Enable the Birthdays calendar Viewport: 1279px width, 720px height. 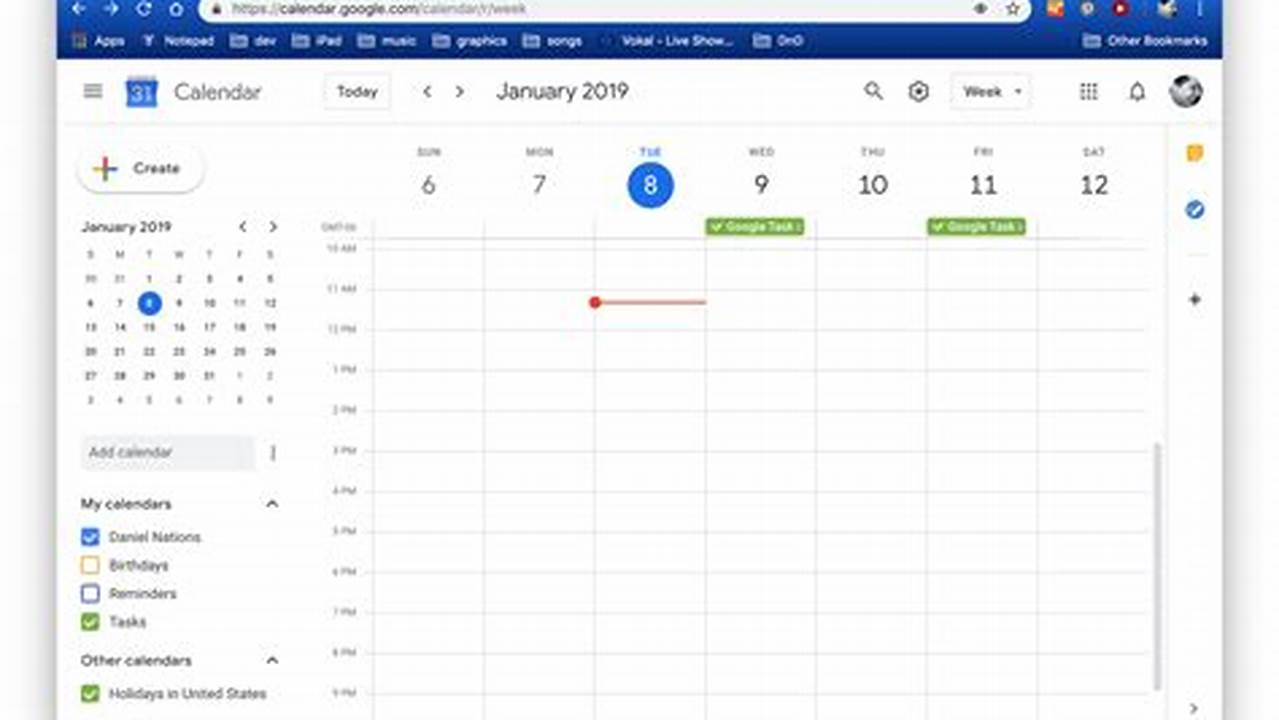coord(90,565)
